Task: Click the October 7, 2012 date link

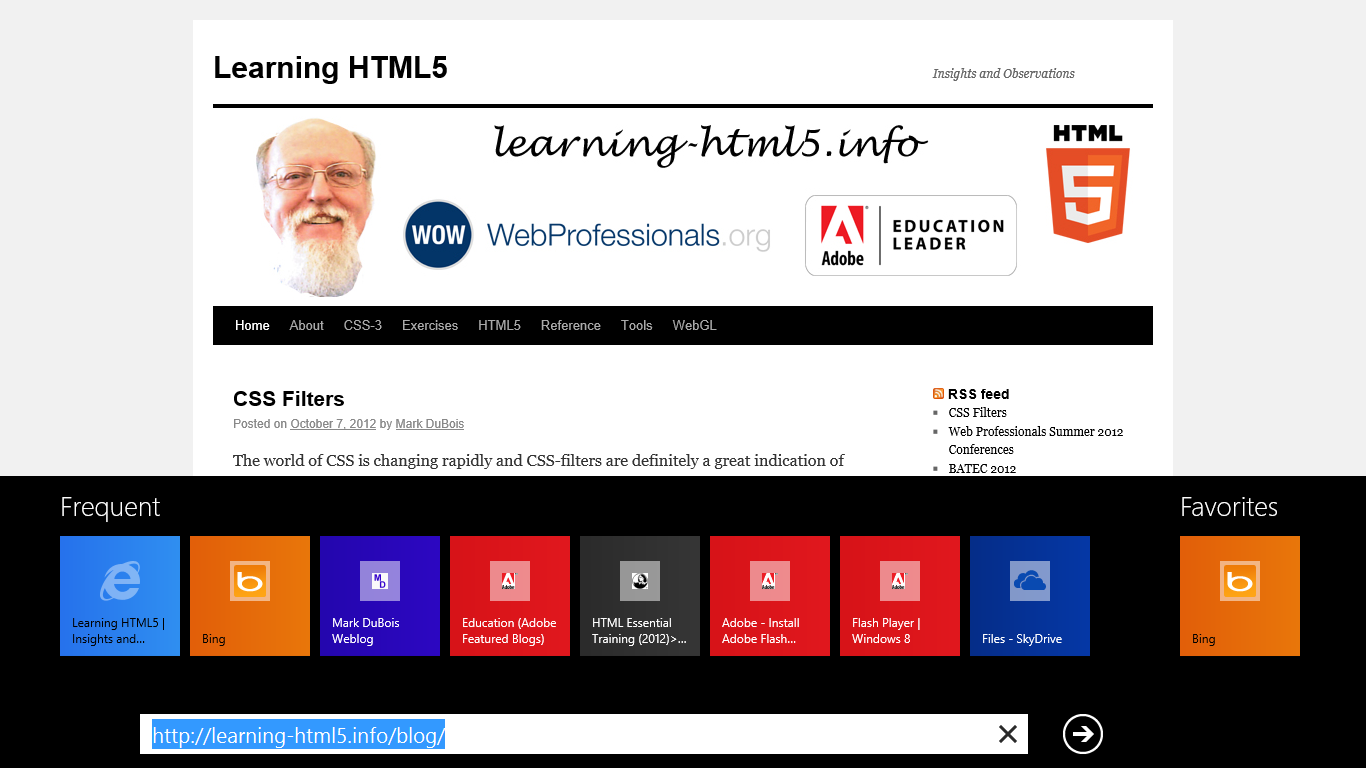Action: 333,424
